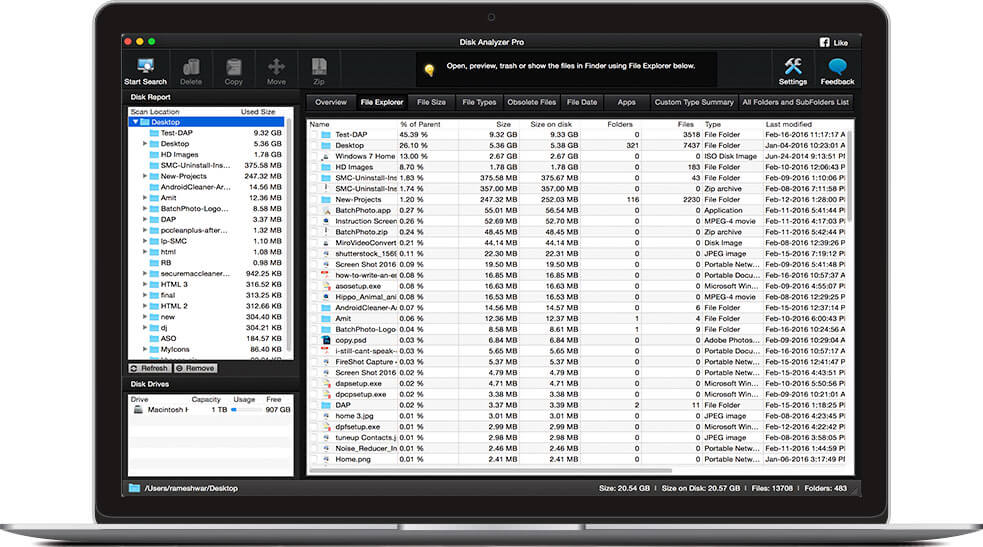Click folder icon in the status bar path
Screen dimensions: 983x547
pos(134,488)
